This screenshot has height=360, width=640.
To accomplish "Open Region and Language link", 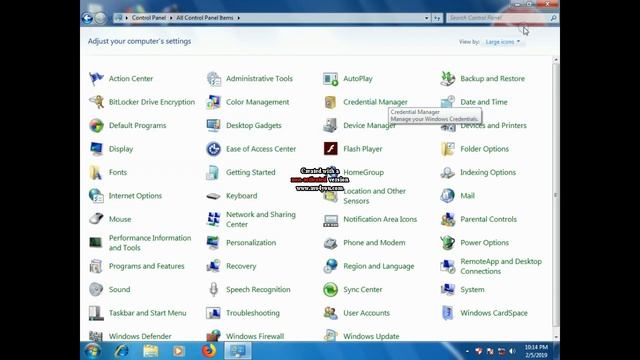I will 378,266.
